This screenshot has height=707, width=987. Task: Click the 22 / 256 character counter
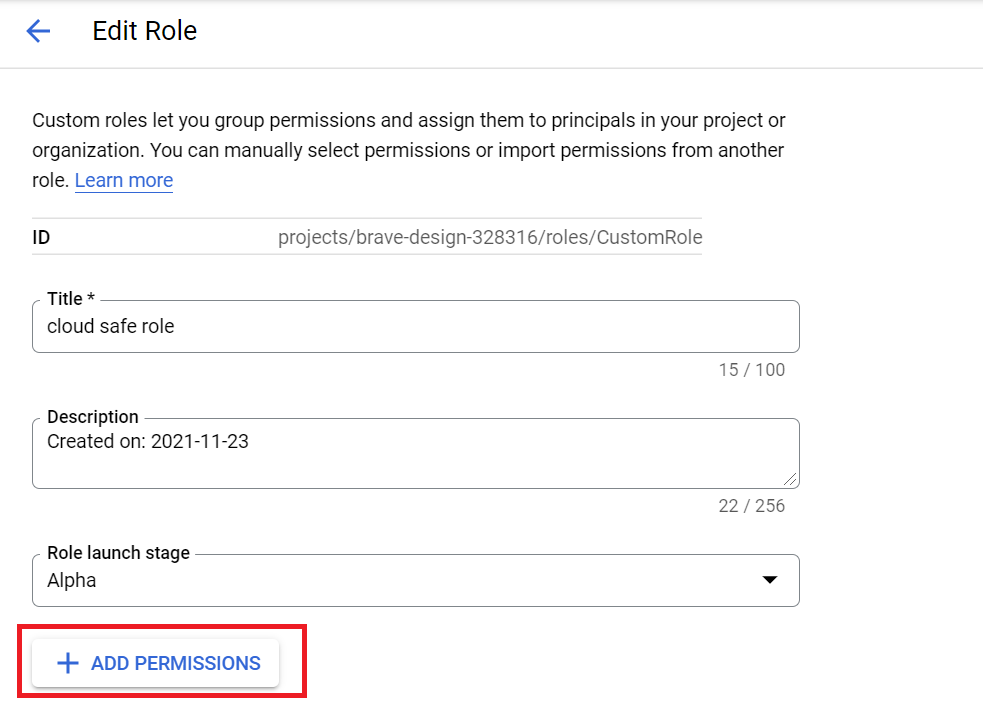752,506
